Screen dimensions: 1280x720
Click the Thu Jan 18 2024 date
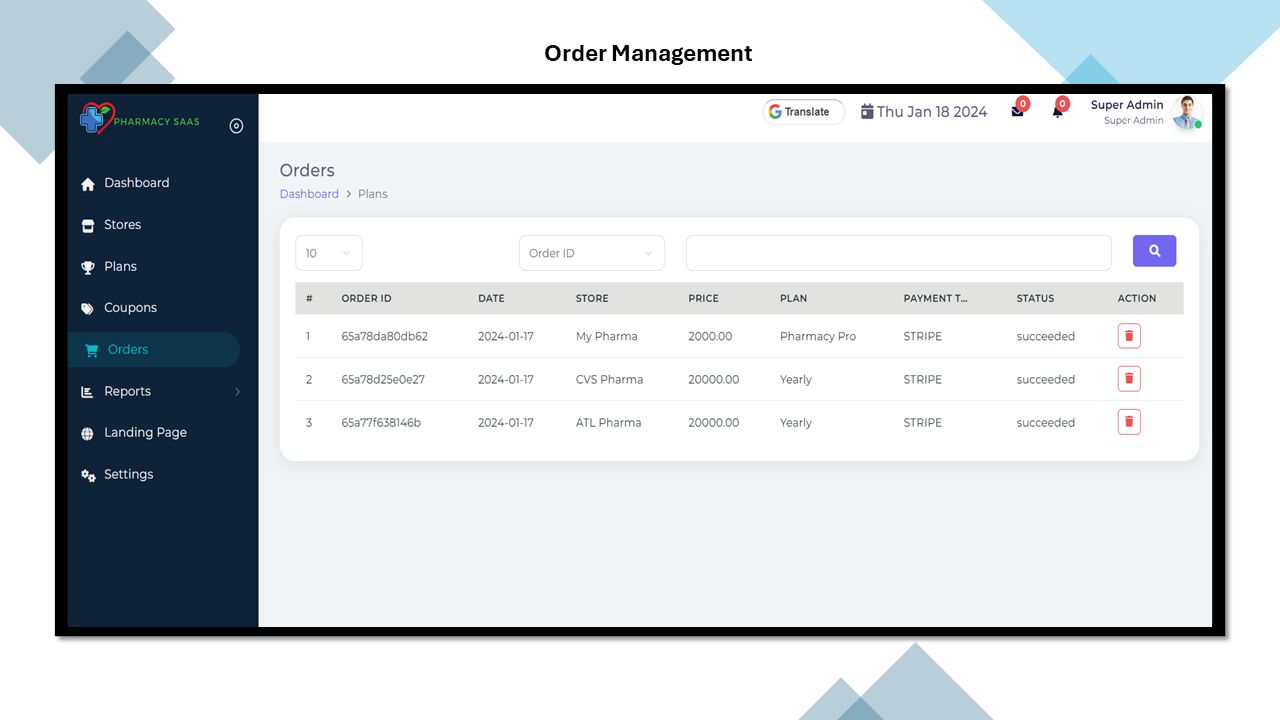[x=932, y=112]
